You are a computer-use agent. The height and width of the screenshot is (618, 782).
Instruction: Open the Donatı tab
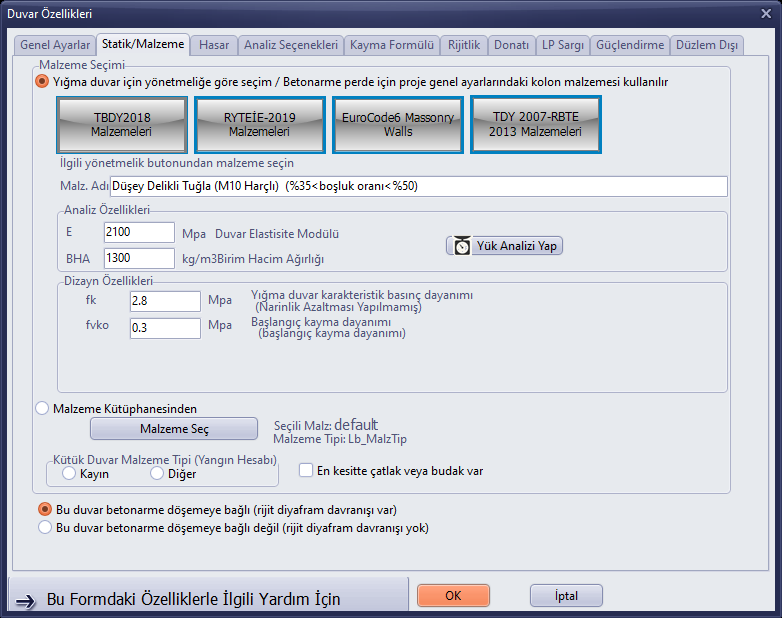click(511, 45)
